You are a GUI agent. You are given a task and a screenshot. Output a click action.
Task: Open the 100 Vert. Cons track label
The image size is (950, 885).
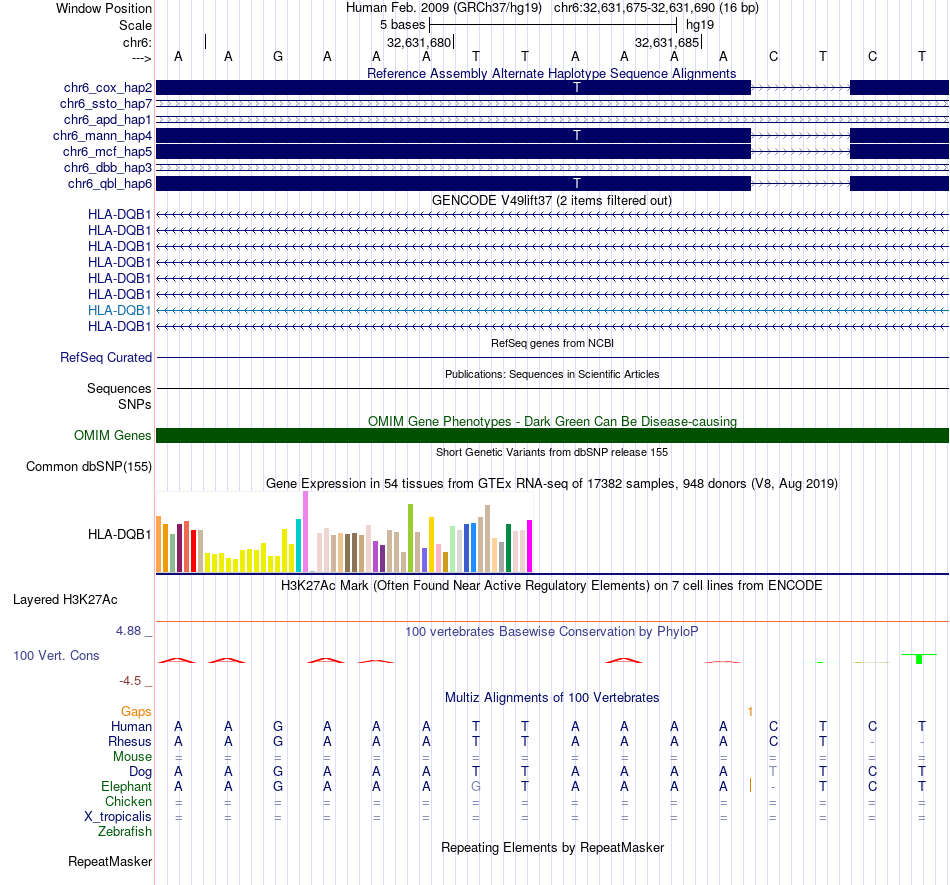(x=56, y=655)
